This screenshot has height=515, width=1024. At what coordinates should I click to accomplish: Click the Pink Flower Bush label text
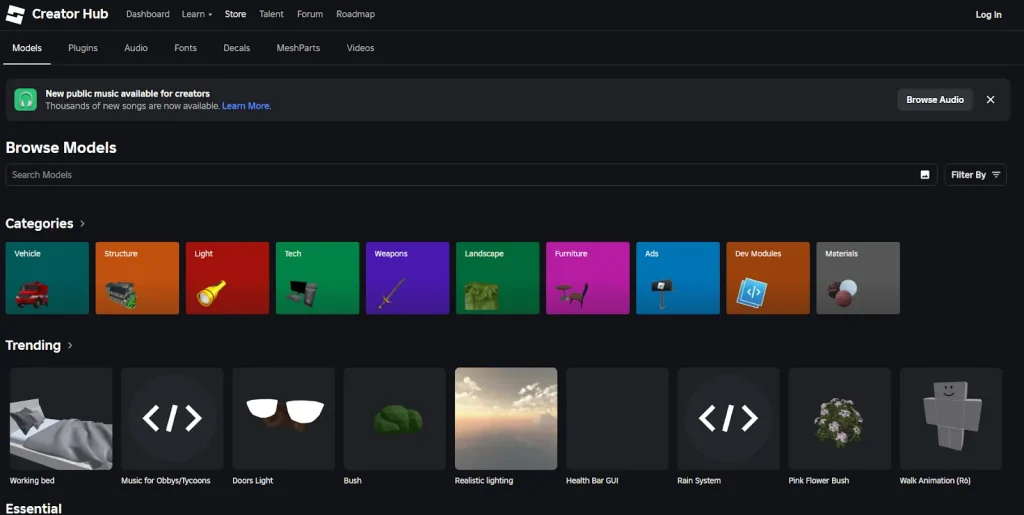[x=819, y=480]
